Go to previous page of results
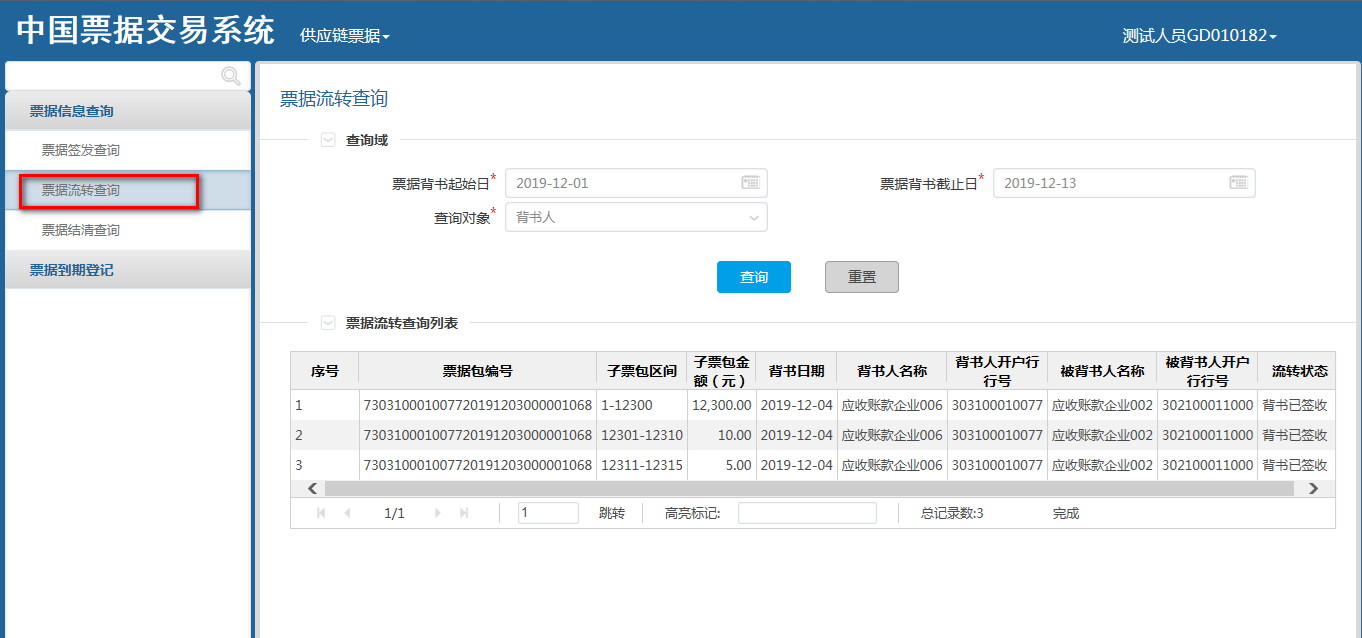1362x638 pixels. [x=347, y=513]
